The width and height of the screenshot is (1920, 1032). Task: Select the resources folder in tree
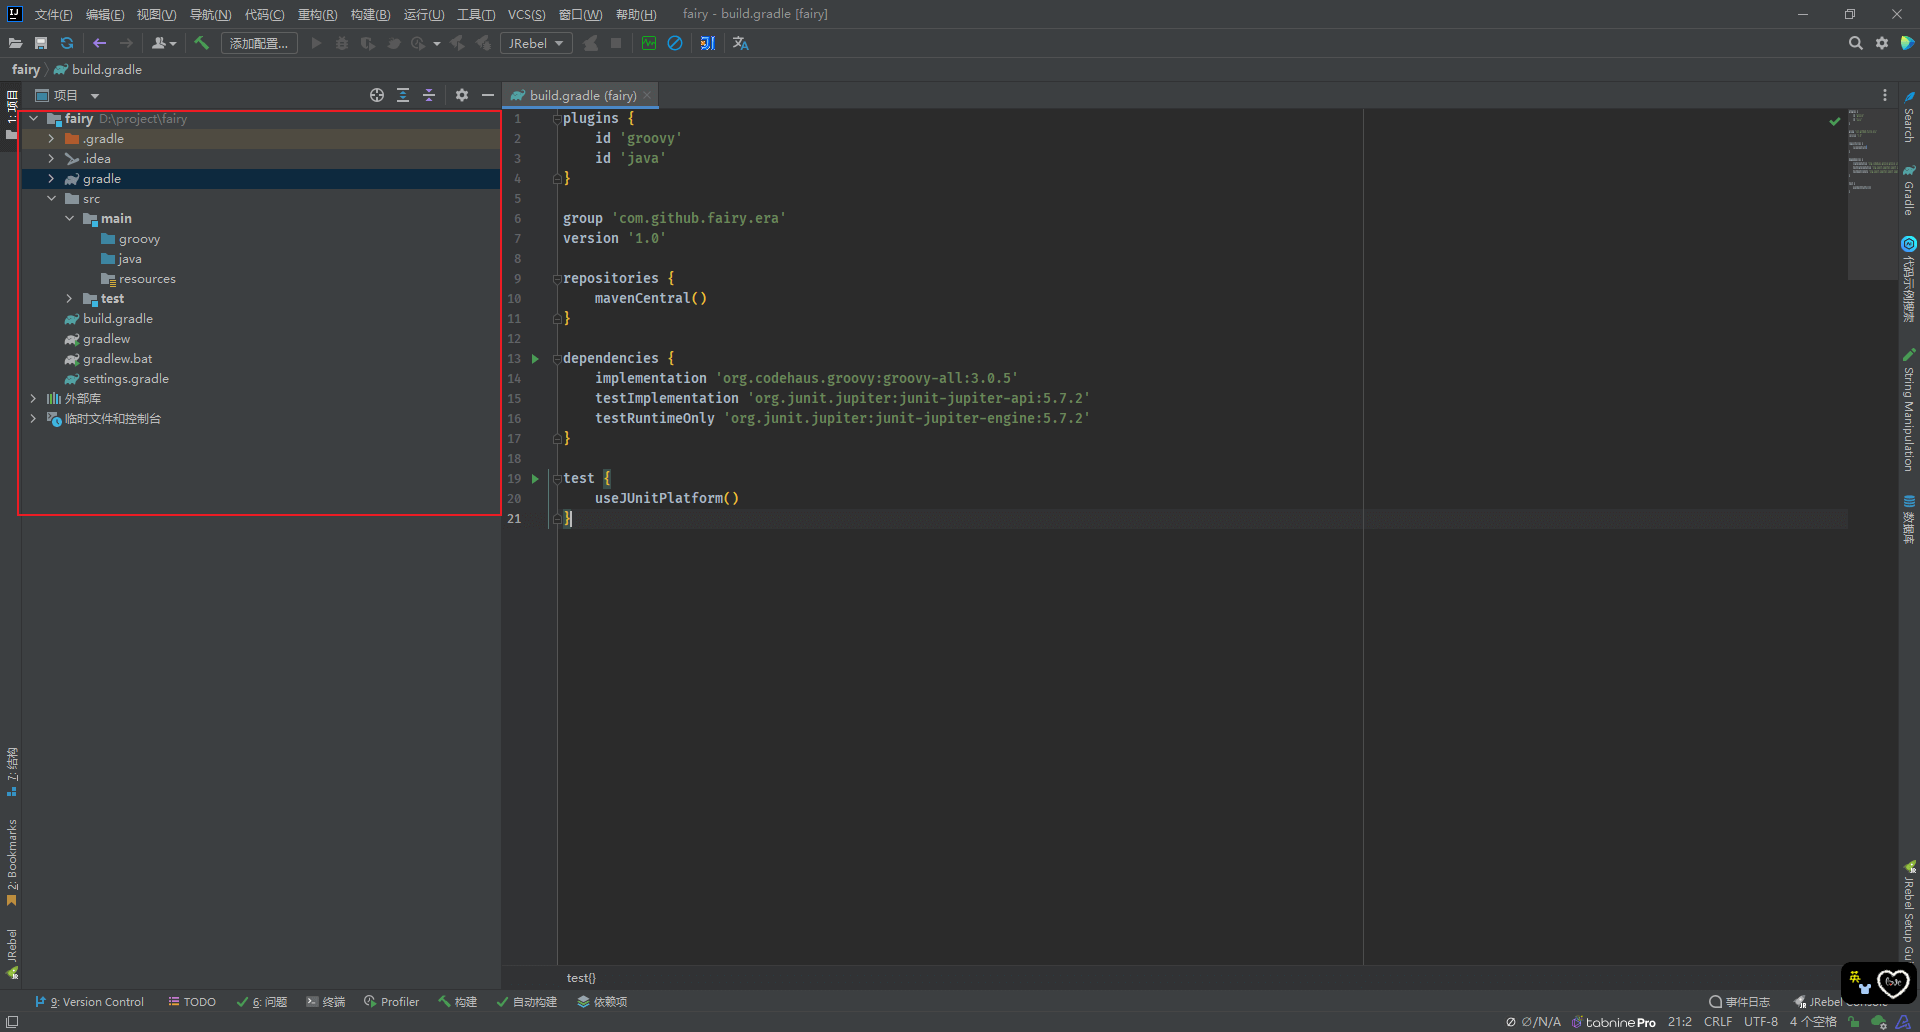click(146, 278)
